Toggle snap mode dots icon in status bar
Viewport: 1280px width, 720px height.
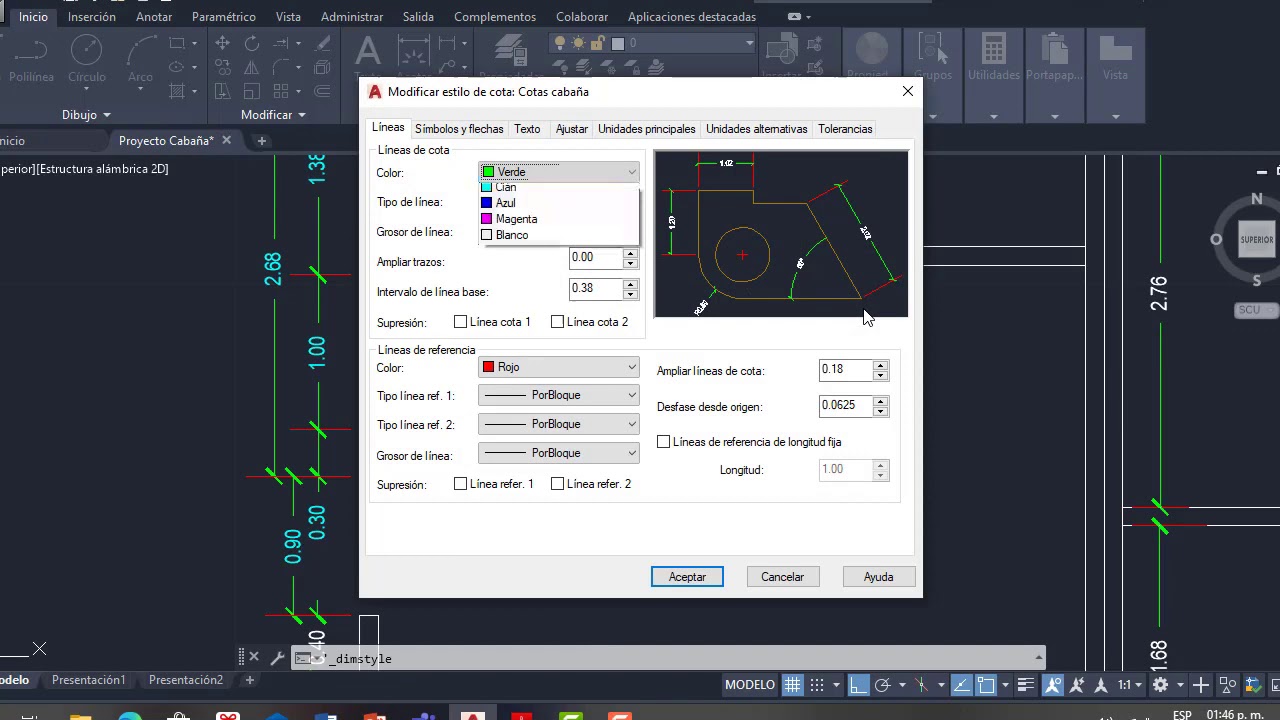pos(817,685)
